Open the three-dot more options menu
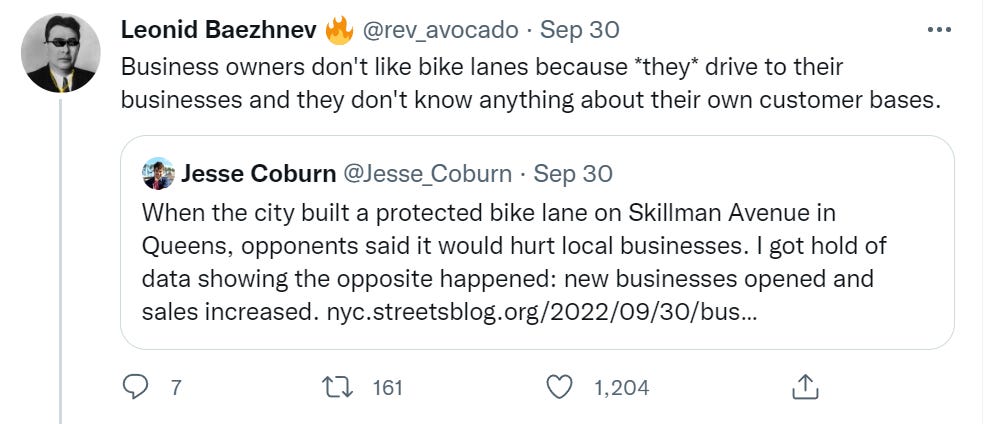 click(x=939, y=29)
